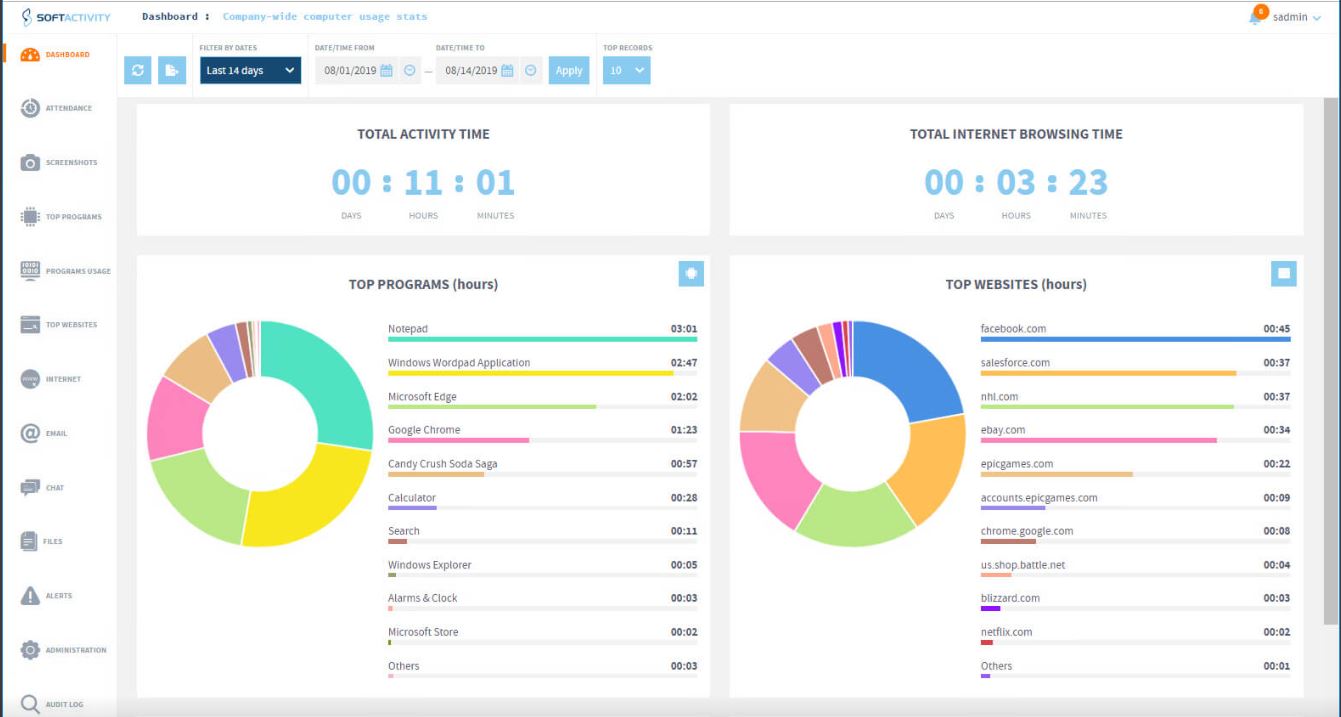The width and height of the screenshot is (1341, 717).
Task: Click the 'Company-wide computer usage stats' subtitle
Action: click(325, 17)
